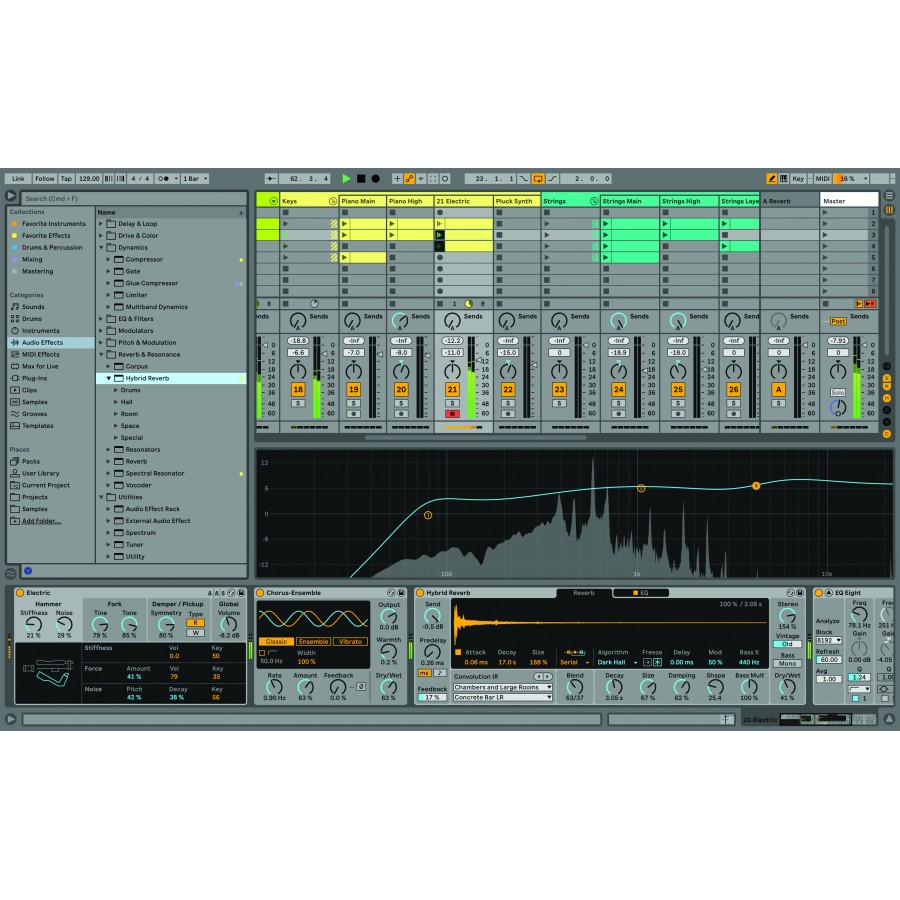Open the Convolution IR Chambers and Large Rooms dropdown
Viewport: 900px width, 900px height.
click(502, 687)
